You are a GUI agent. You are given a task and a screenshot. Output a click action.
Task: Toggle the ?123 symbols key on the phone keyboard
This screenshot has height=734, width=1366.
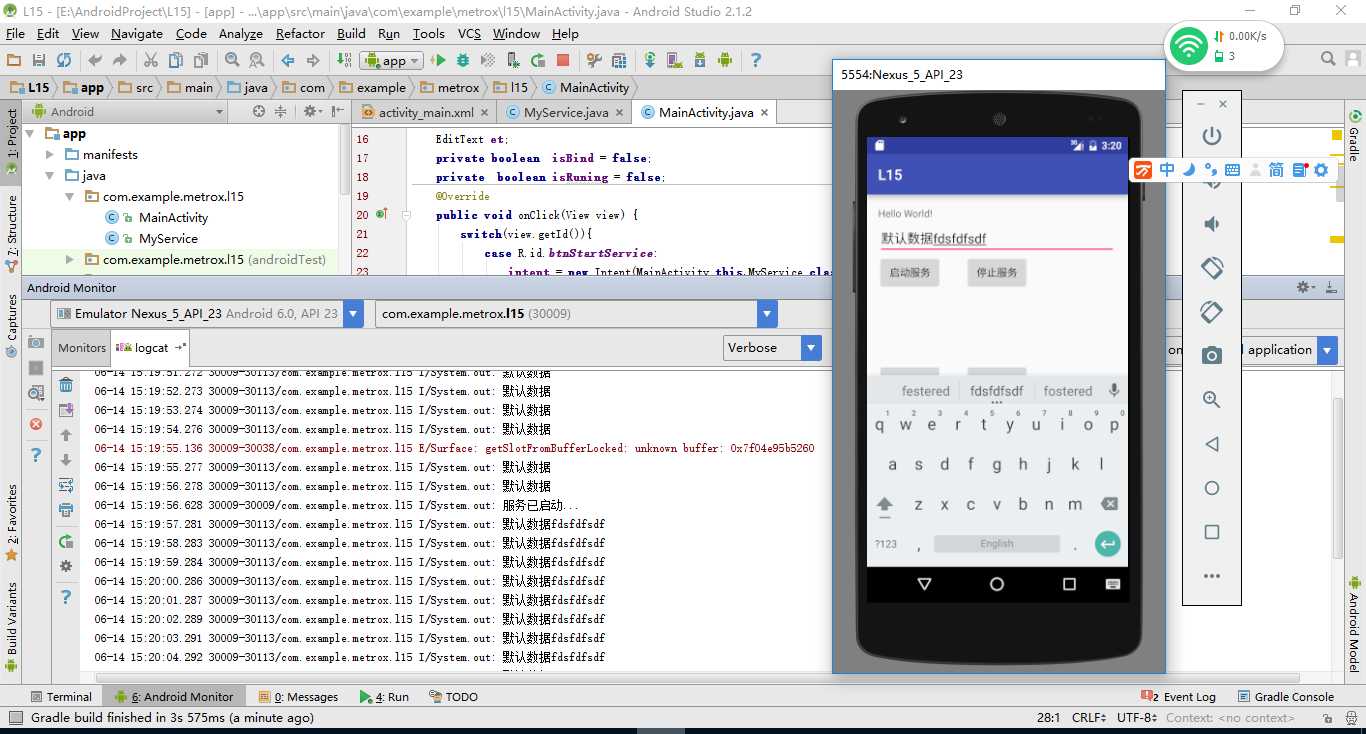[886, 544]
